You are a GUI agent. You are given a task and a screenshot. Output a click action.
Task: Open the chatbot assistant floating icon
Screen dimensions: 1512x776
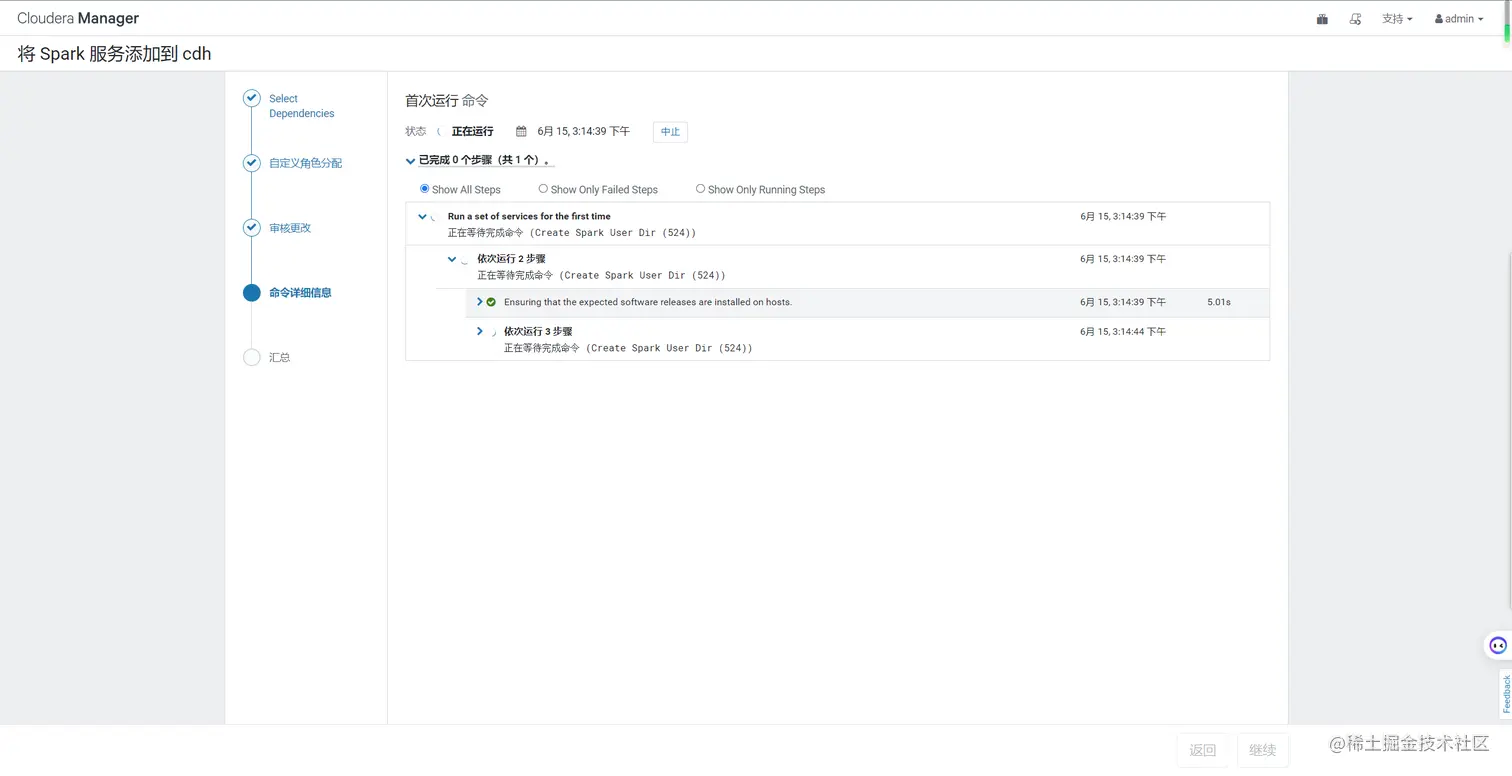[1497, 645]
